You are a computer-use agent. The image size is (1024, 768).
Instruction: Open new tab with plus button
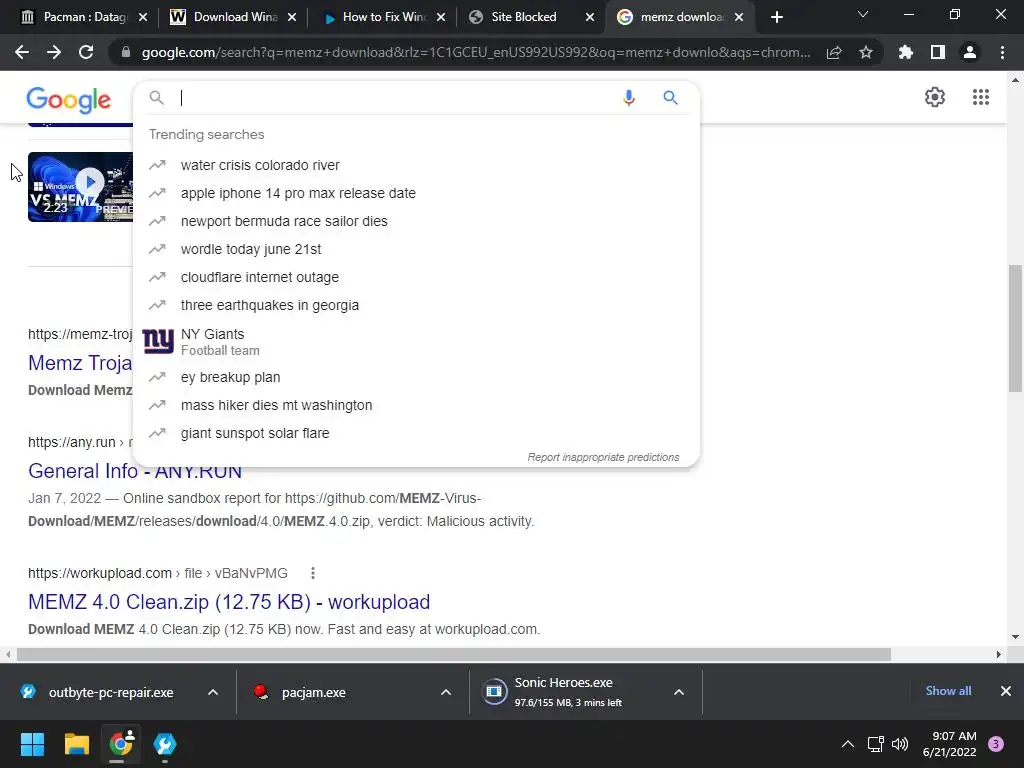pos(776,17)
